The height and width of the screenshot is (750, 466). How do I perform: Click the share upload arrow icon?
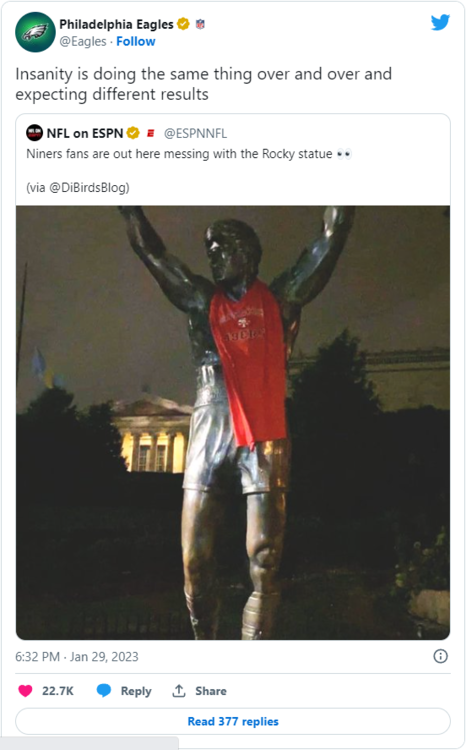[179, 691]
